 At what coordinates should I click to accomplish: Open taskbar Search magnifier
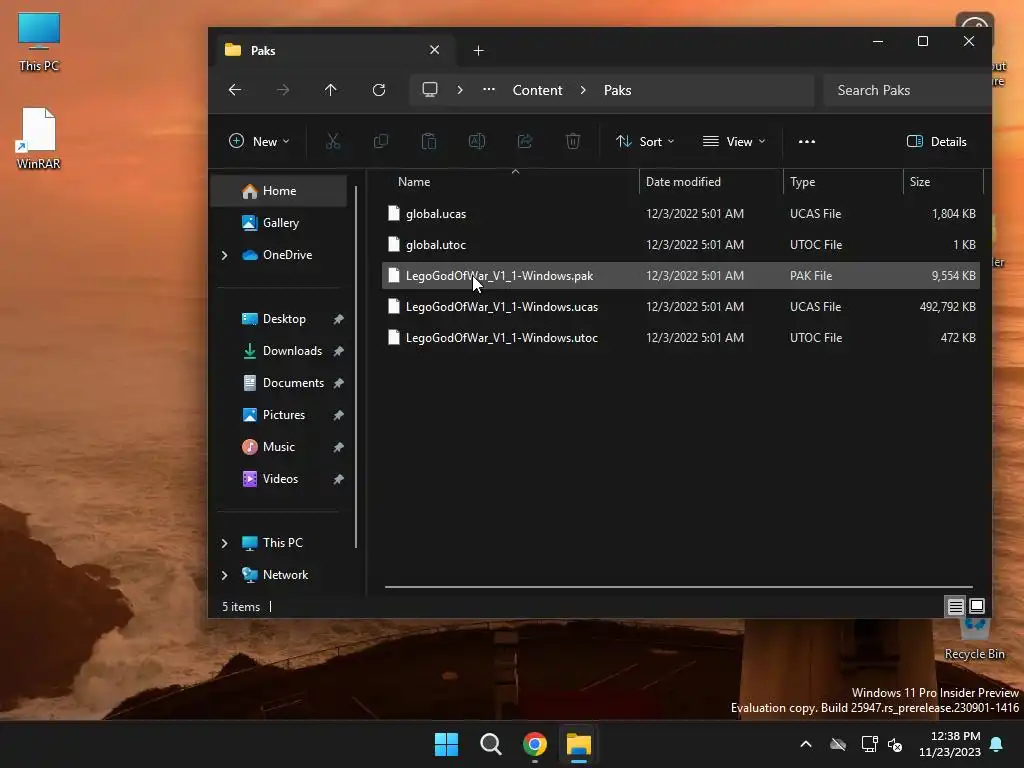490,744
